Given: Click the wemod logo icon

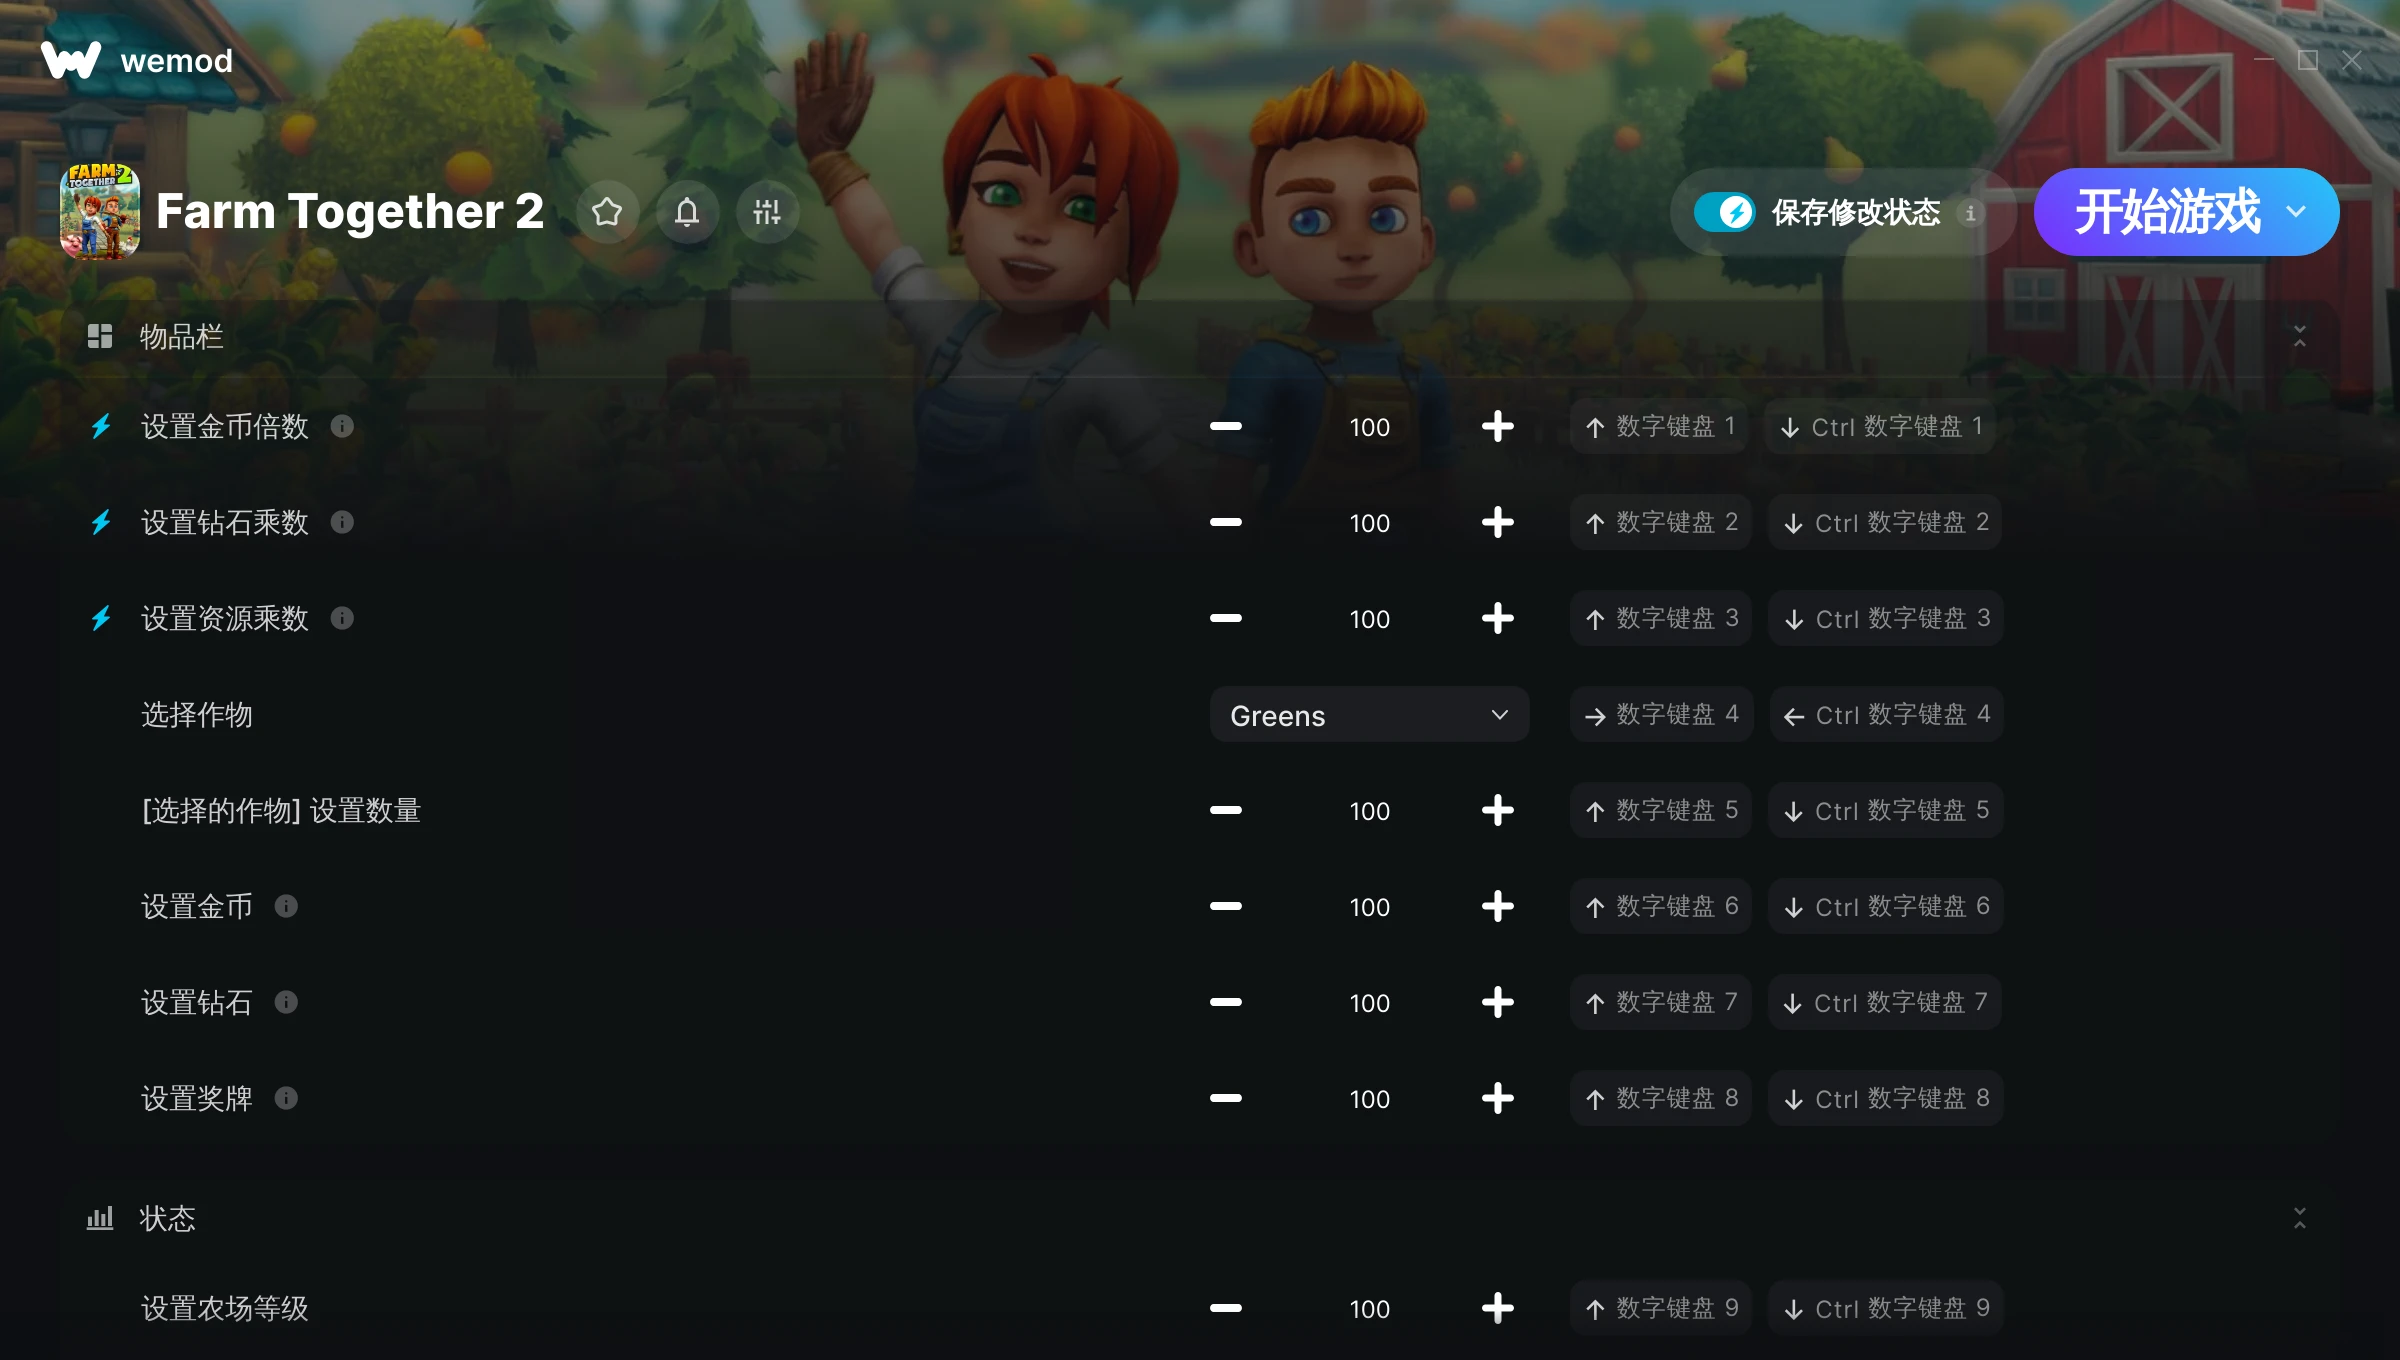Looking at the screenshot, I should [71, 60].
